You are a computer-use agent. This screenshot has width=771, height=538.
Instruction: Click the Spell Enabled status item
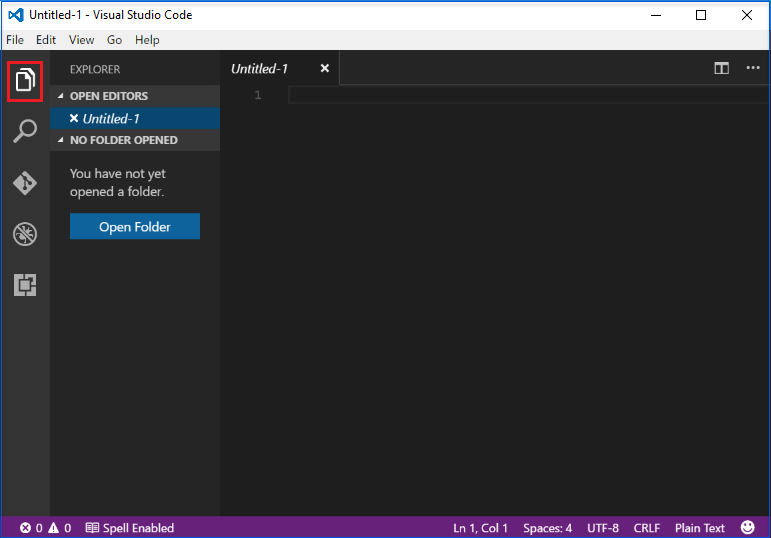[x=130, y=528]
